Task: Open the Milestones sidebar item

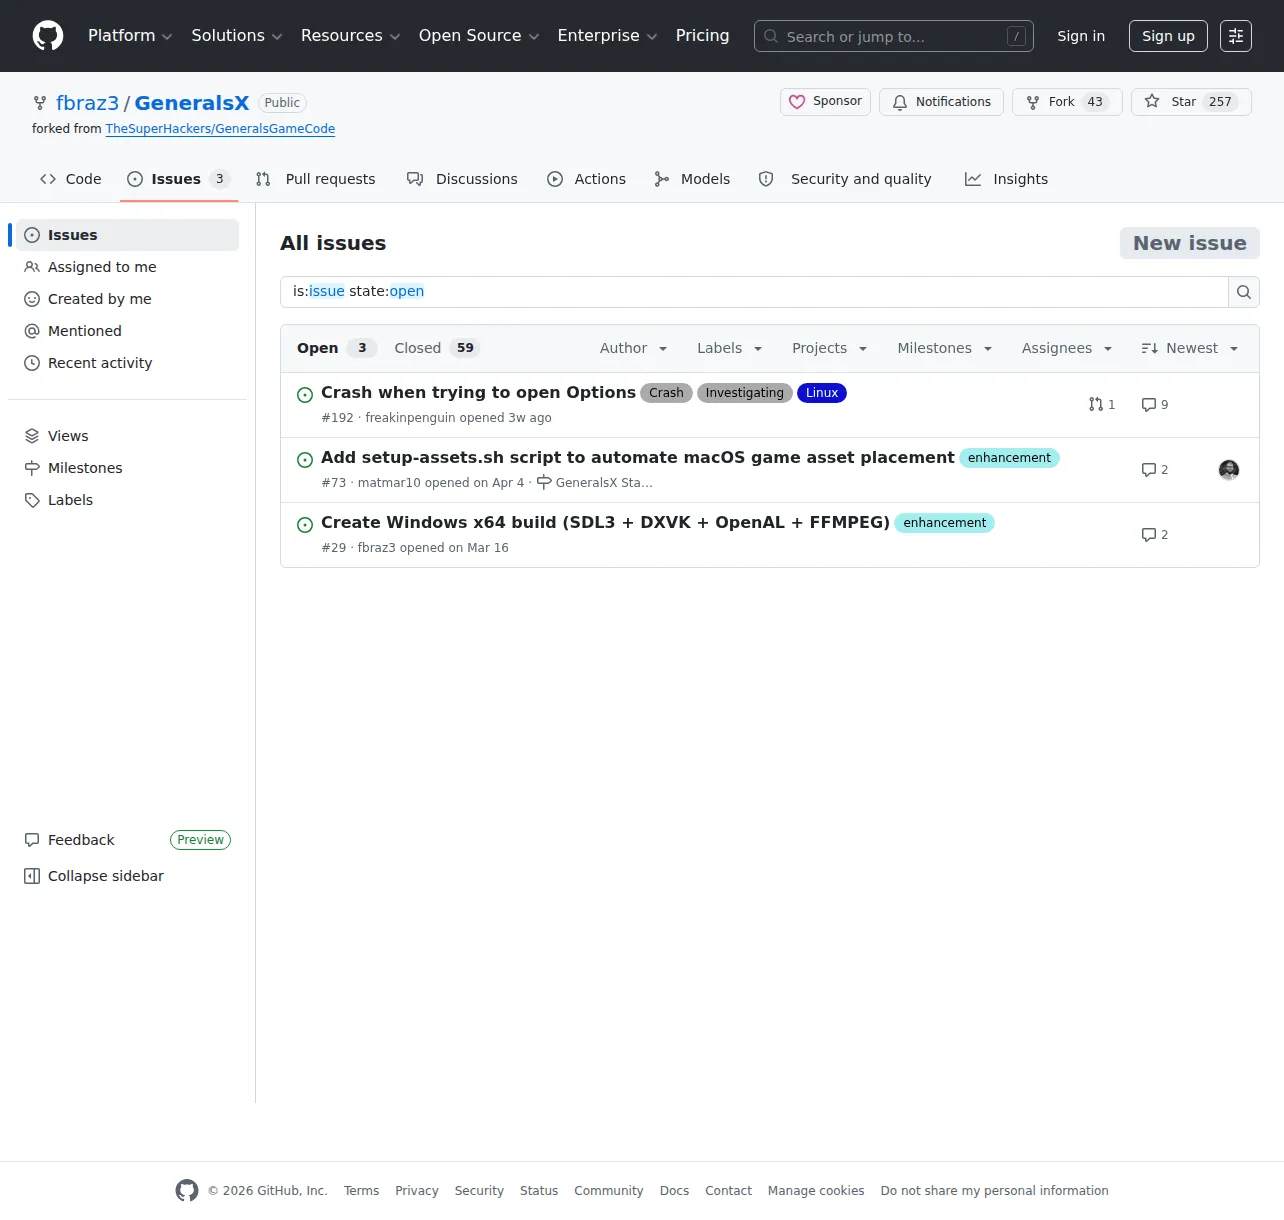Action: [x=127, y=468]
